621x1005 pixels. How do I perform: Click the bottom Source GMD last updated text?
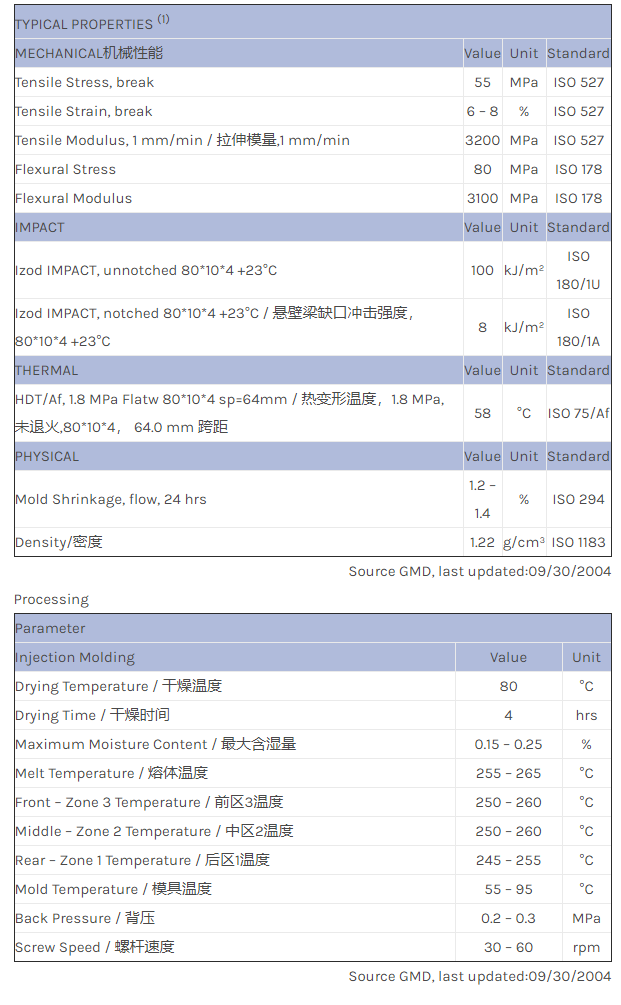479,976
